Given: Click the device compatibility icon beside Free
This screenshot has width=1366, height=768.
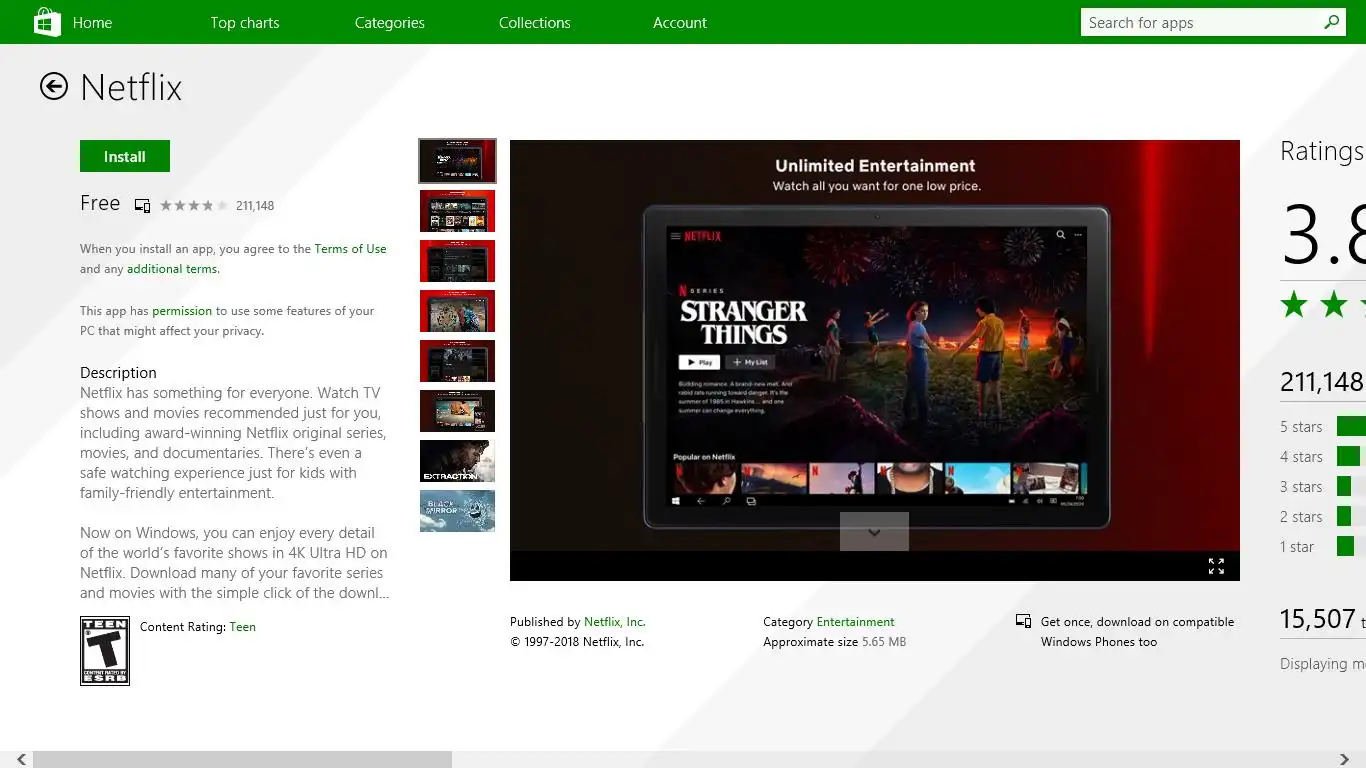Looking at the screenshot, I should [x=142, y=206].
